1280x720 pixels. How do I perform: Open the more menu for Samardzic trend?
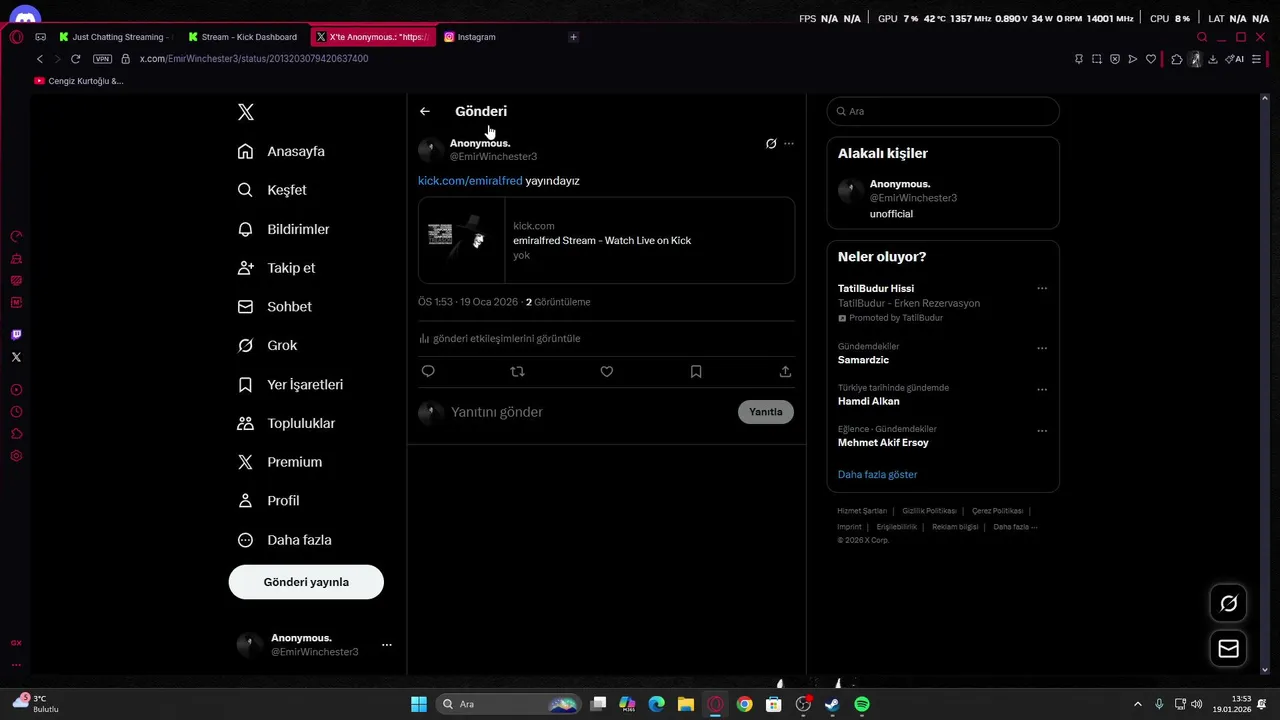coord(1042,348)
